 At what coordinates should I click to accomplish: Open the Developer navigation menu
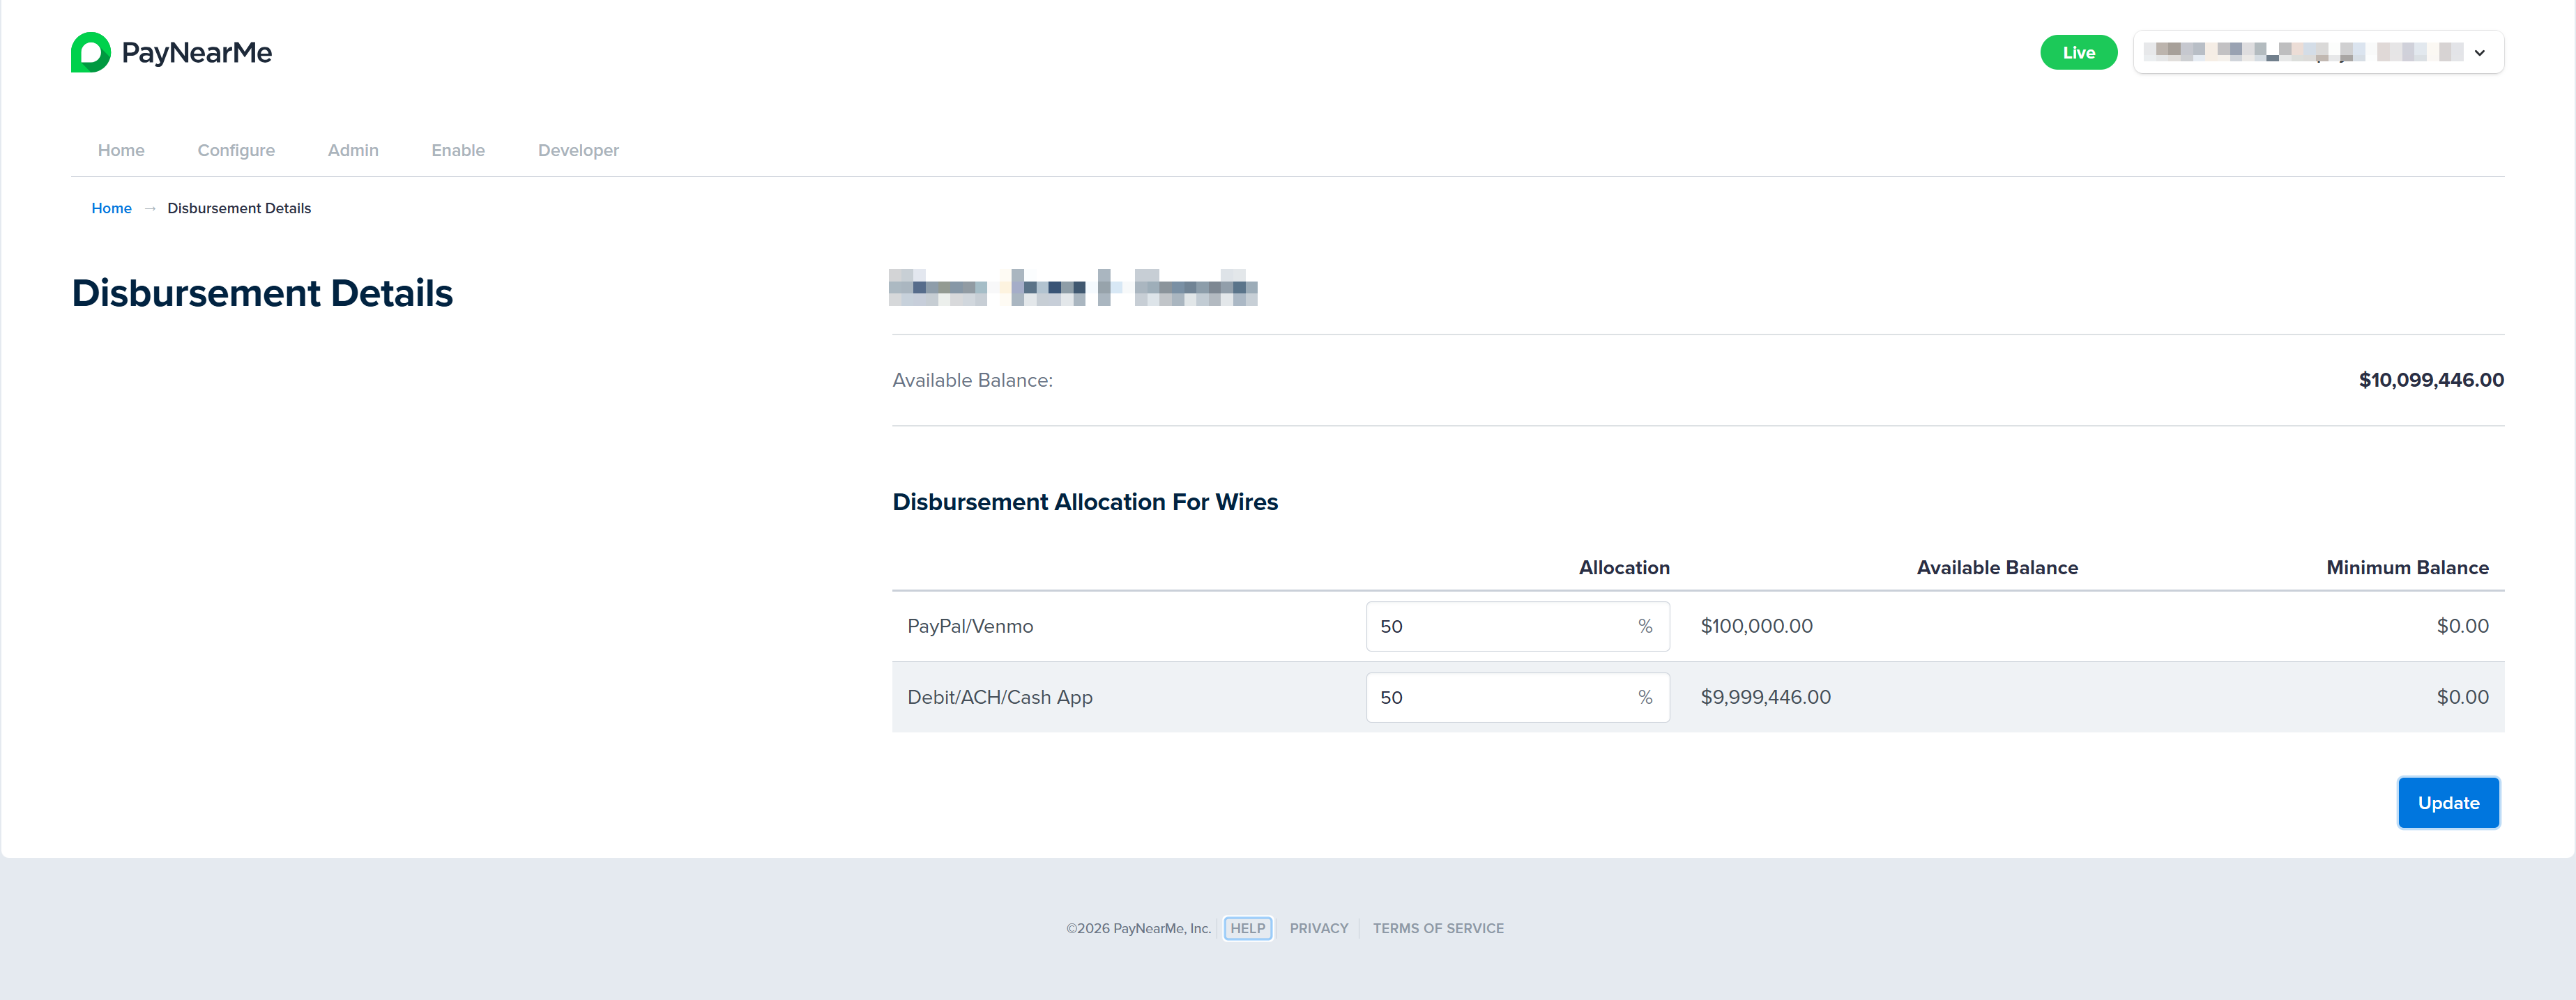(578, 150)
